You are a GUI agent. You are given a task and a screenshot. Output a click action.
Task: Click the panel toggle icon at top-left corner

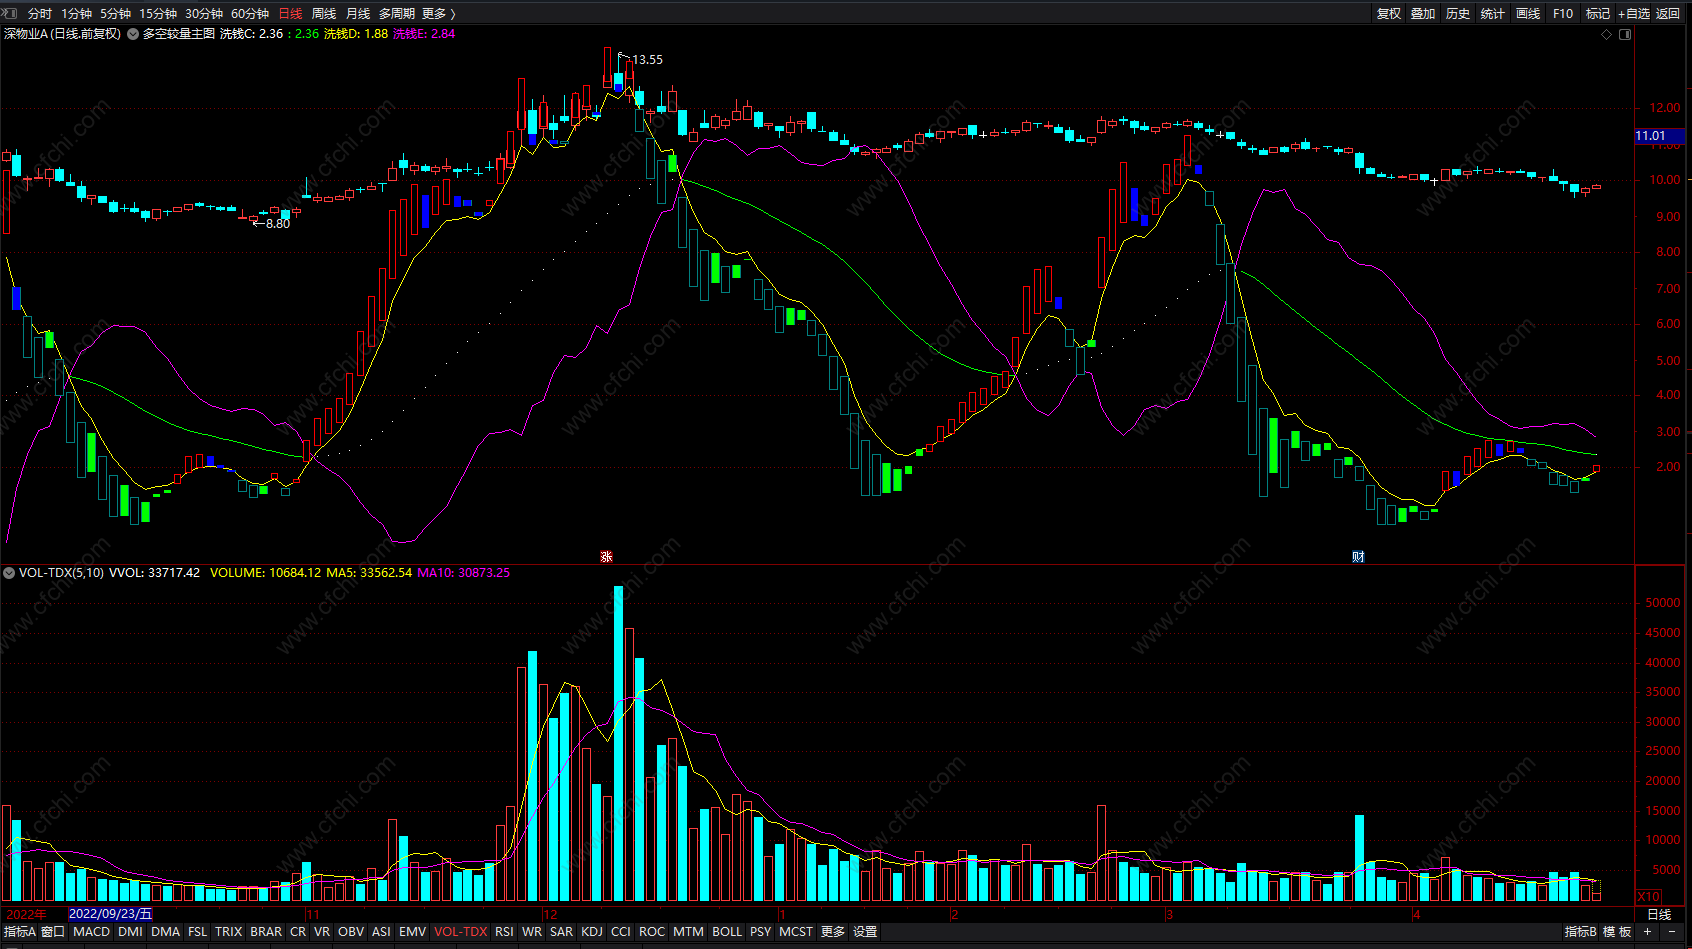point(11,13)
